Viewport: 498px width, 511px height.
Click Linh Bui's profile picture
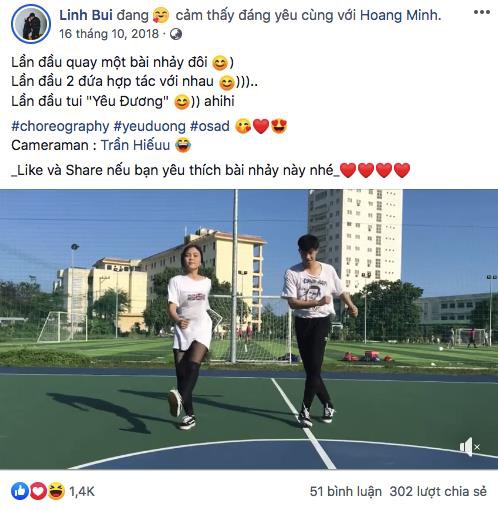click(x=31, y=24)
